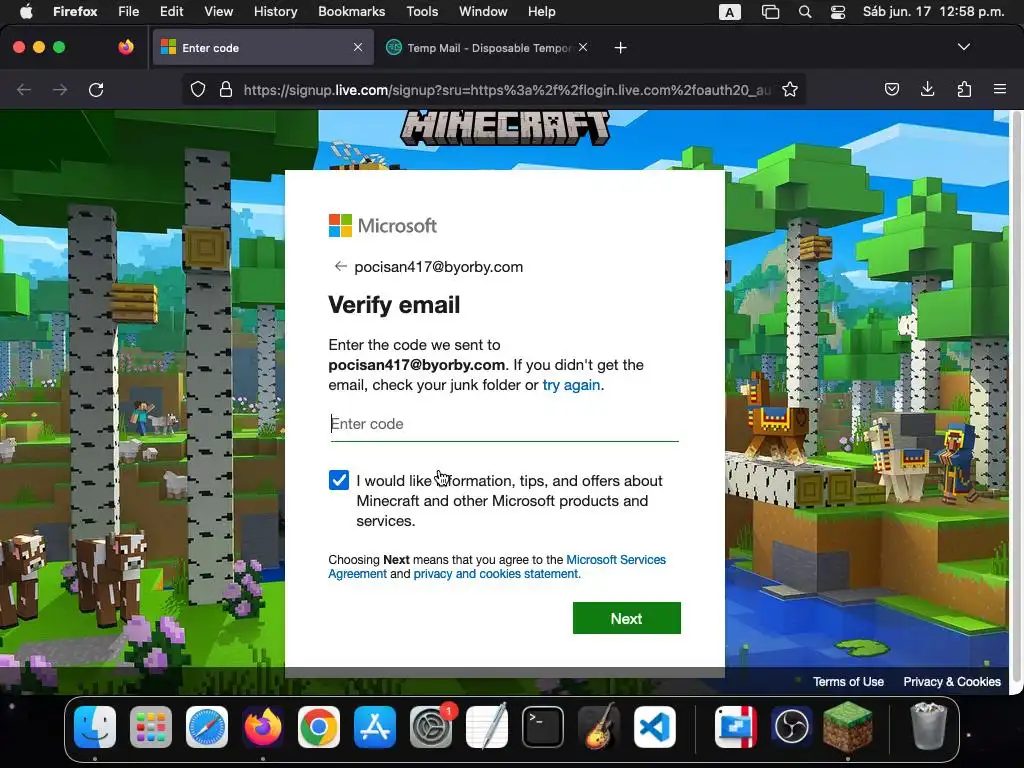Viewport: 1024px width, 768px height.
Task: Open Finder from the dock
Action: 95,726
